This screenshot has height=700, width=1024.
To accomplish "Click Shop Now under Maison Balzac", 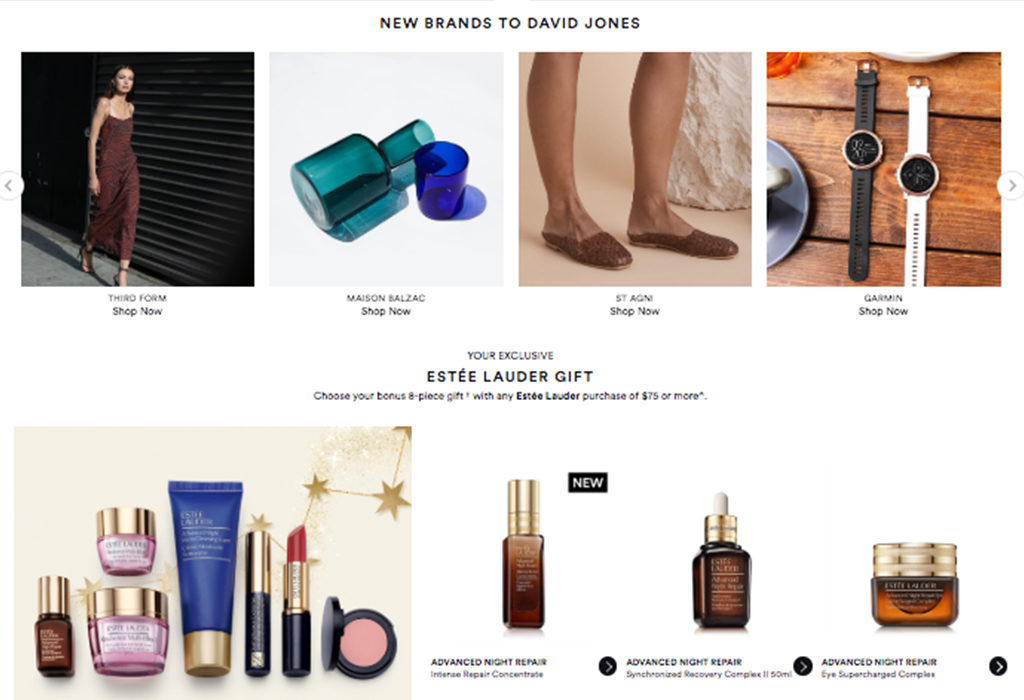I will click(386, 311).
